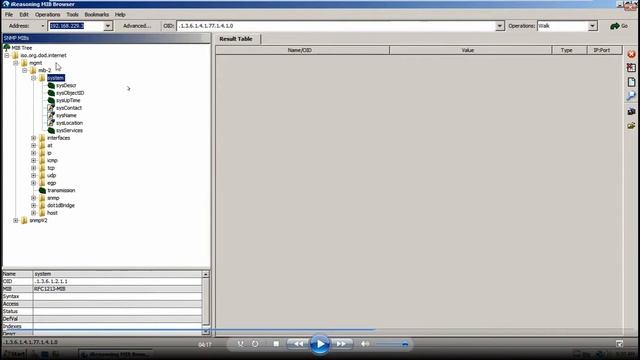Click the IP:Port column header
Viewport: 640px width, 360px height.
604,50
